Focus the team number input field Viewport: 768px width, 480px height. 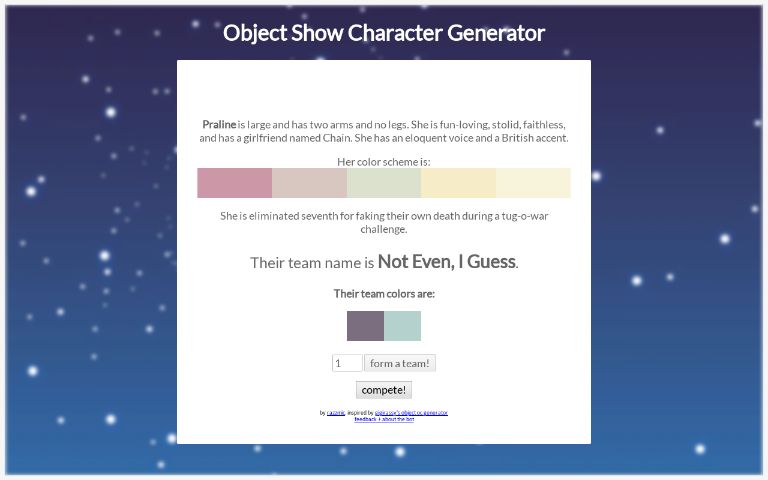coord(346,363)
